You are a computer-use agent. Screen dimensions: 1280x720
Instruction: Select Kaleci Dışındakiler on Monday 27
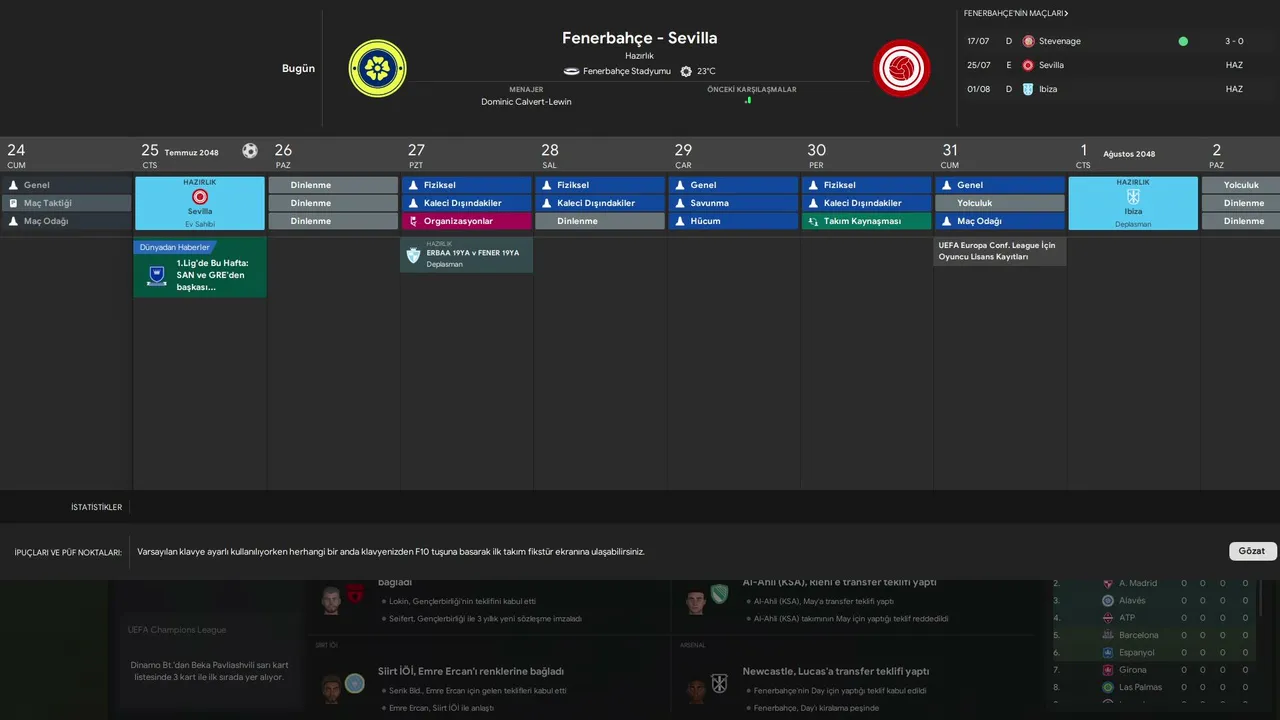[x=467, y=203]
